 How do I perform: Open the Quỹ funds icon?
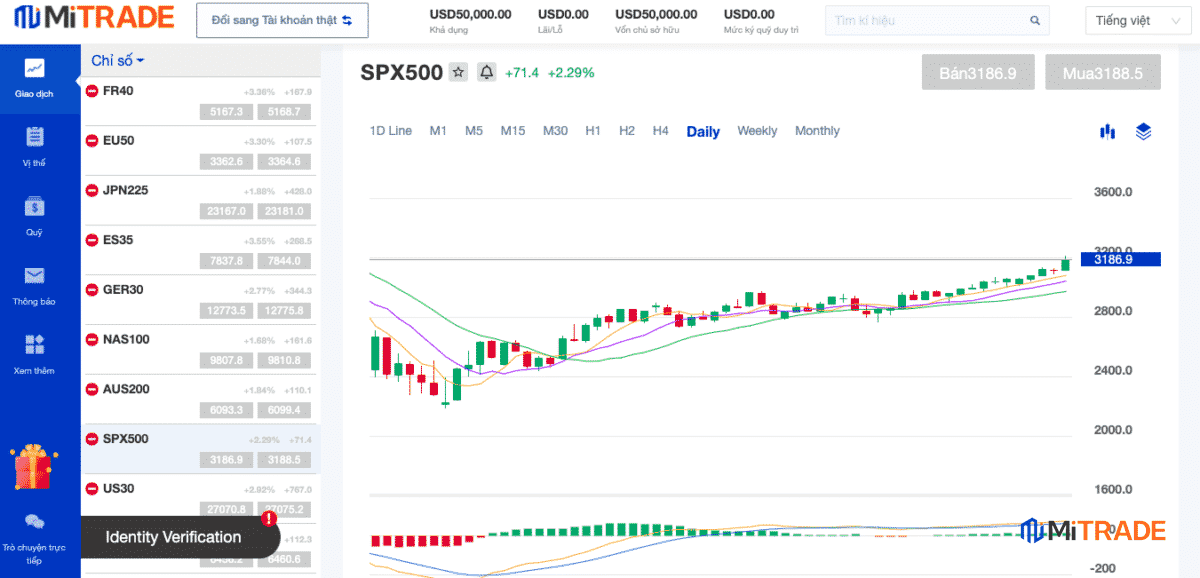tap(35, 208)
